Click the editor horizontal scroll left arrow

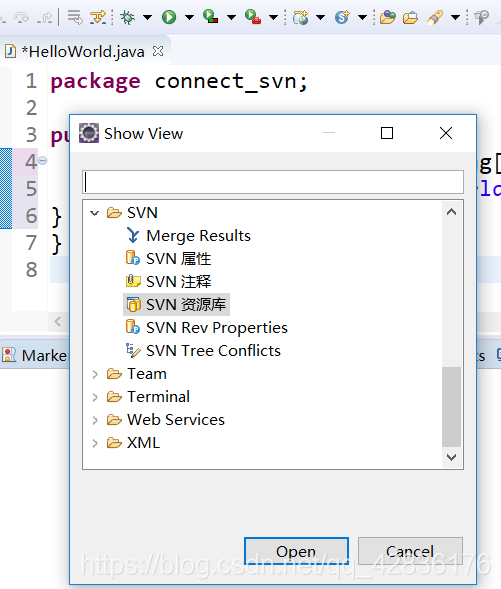[57, 322]
